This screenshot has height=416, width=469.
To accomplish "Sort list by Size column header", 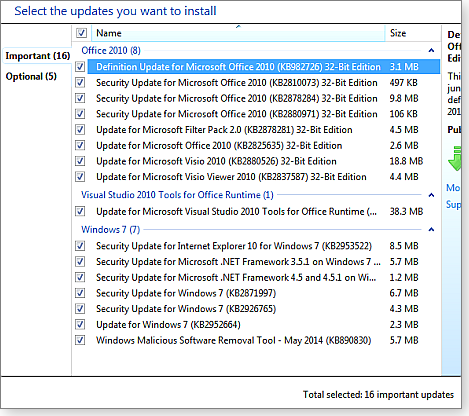I will (413, 33).
